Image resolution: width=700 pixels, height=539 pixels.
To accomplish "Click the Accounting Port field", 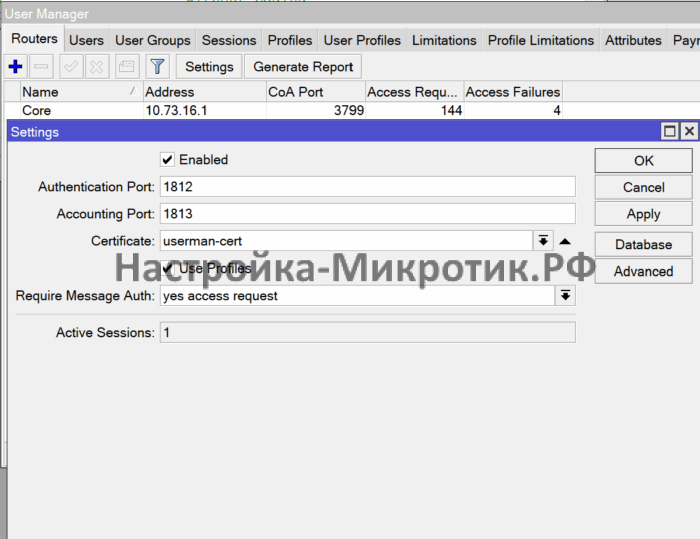I will (368, 214).
